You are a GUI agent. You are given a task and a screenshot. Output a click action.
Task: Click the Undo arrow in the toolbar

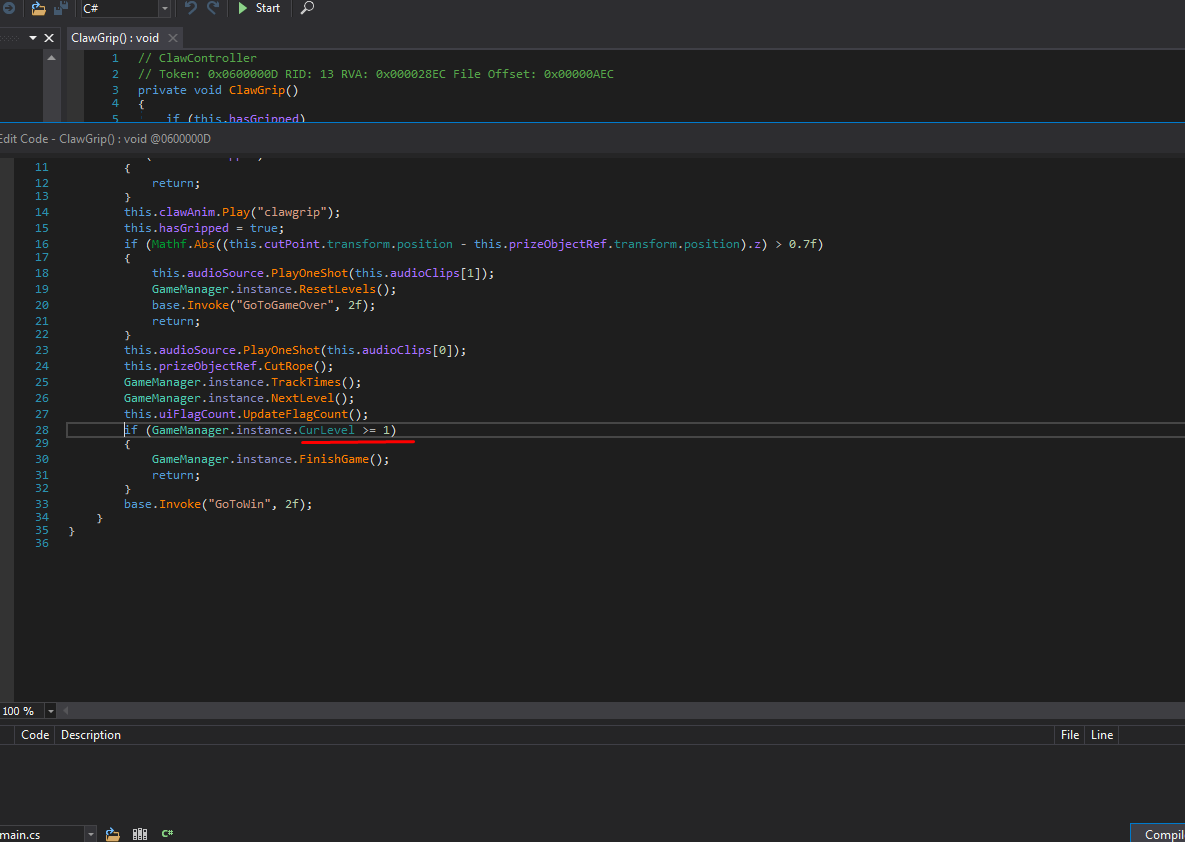[190, 8]
